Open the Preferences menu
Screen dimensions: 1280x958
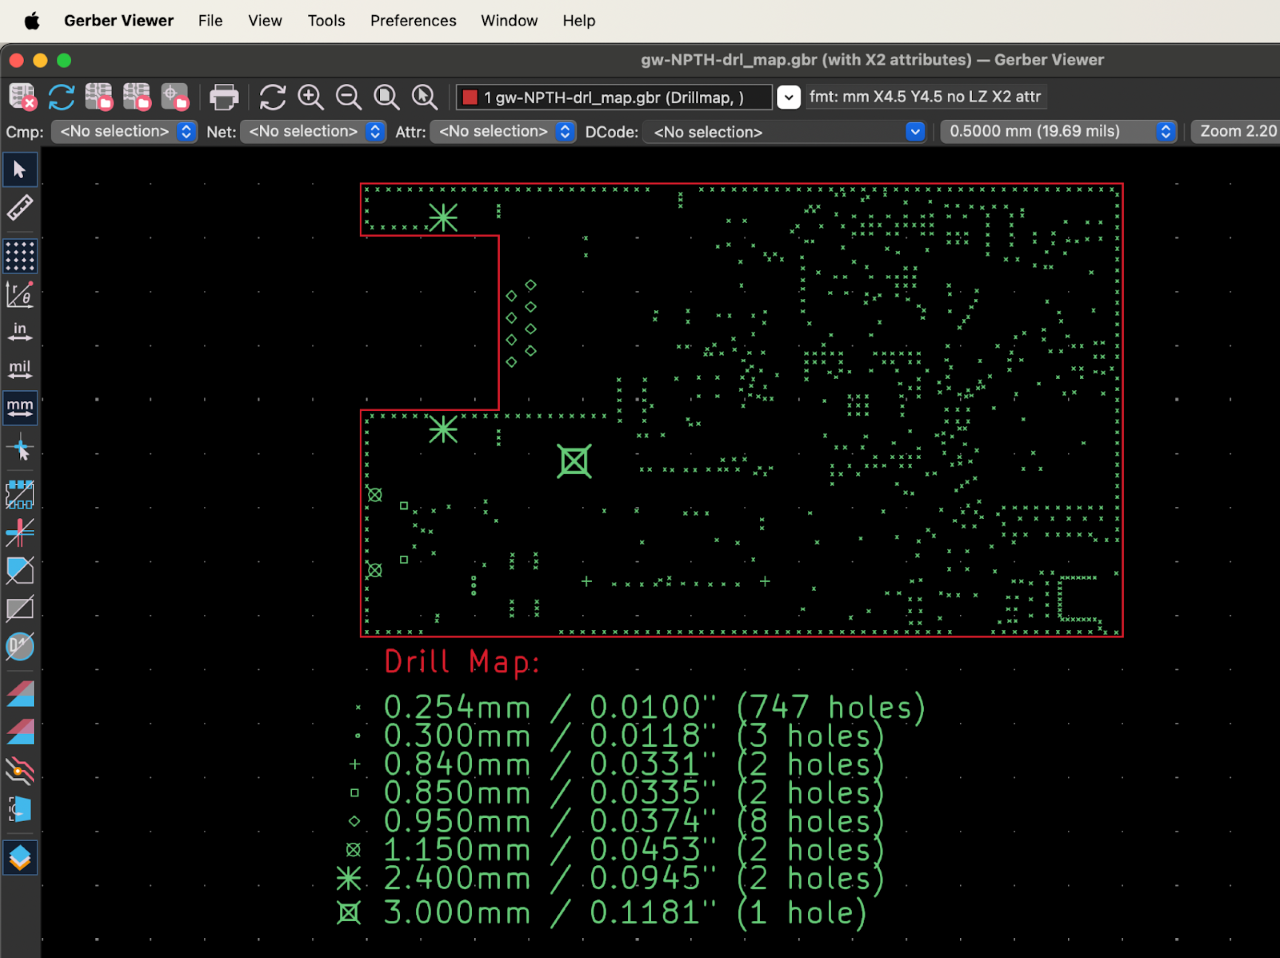(413, 20)
